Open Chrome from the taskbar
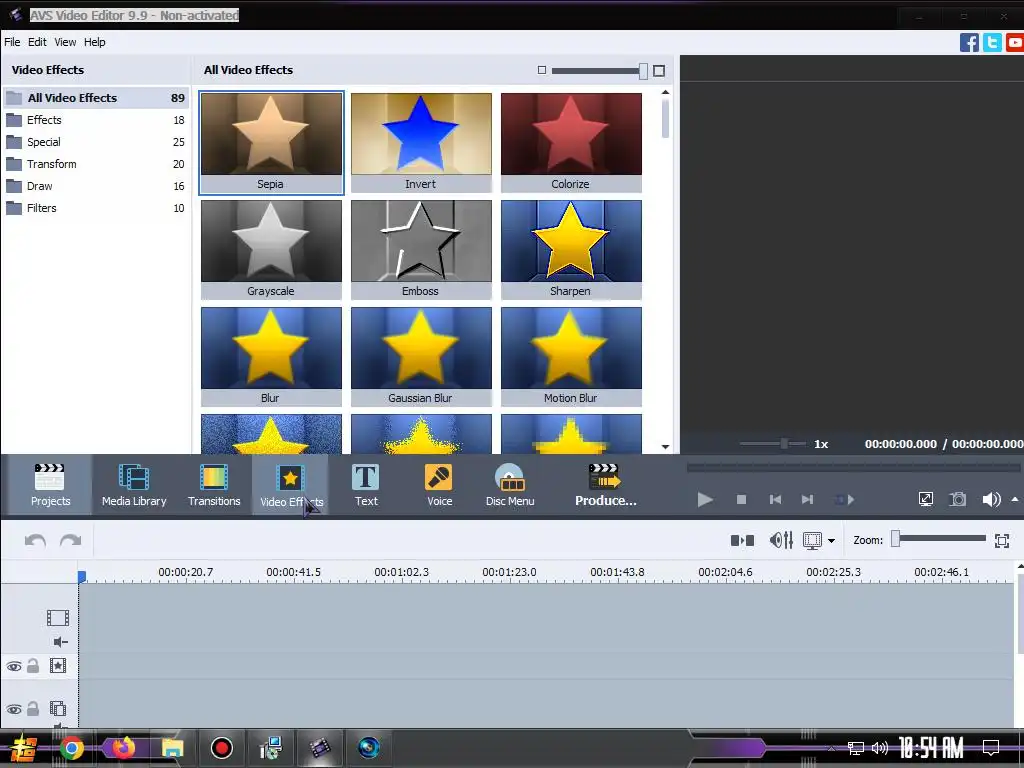This screenshot has height=768, width=1024. (72, 748)
